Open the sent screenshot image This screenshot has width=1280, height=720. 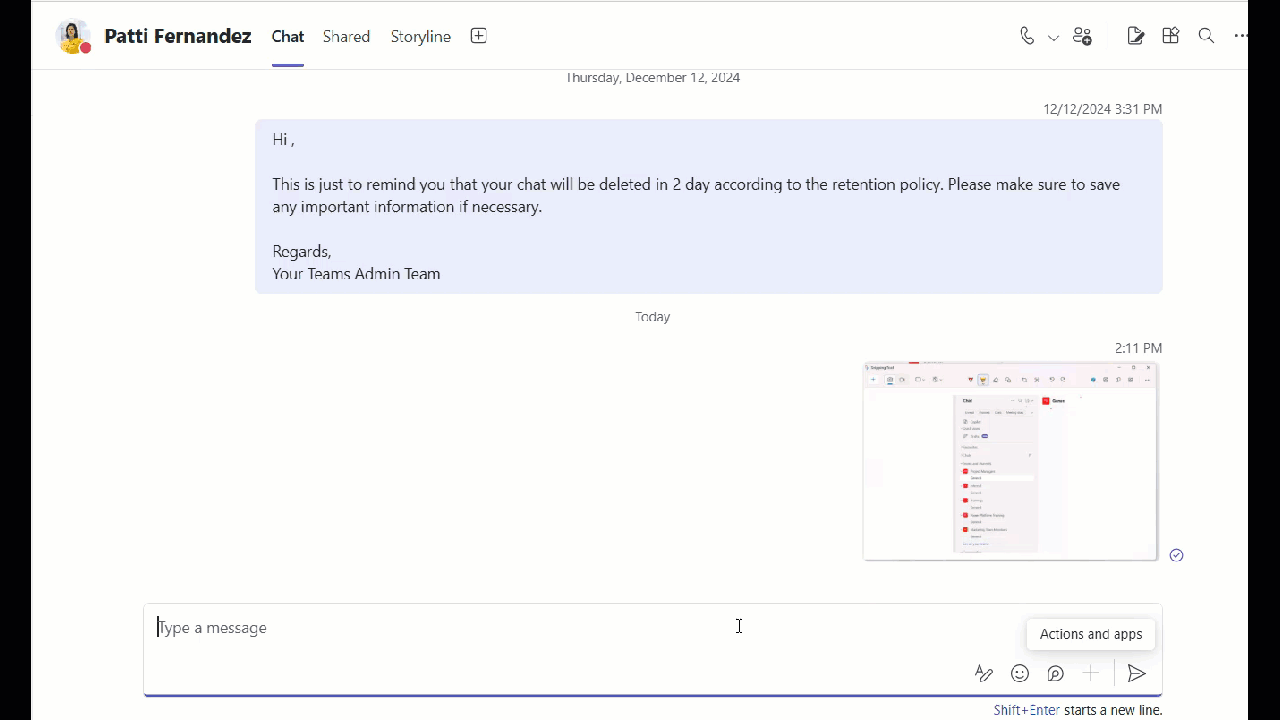pos(1010,460)
